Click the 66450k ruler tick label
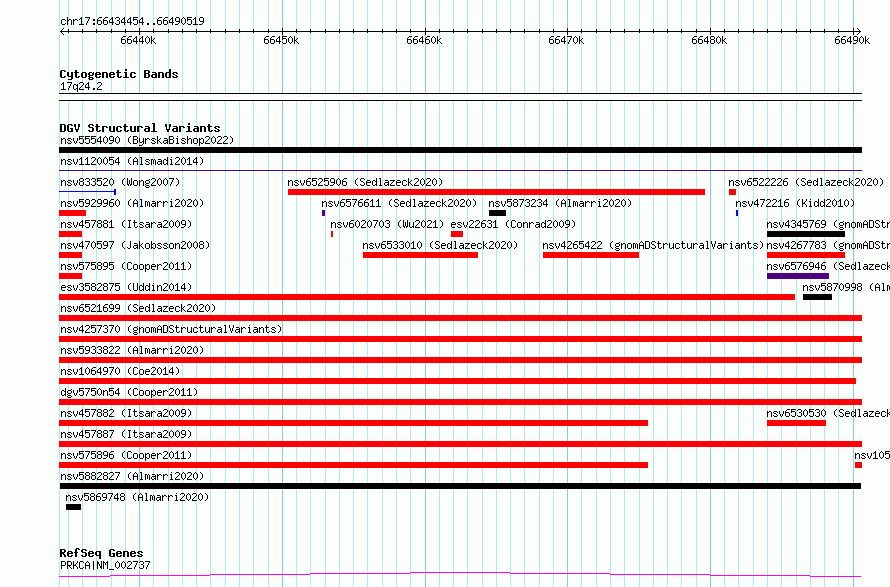 [x=281, y=40]
